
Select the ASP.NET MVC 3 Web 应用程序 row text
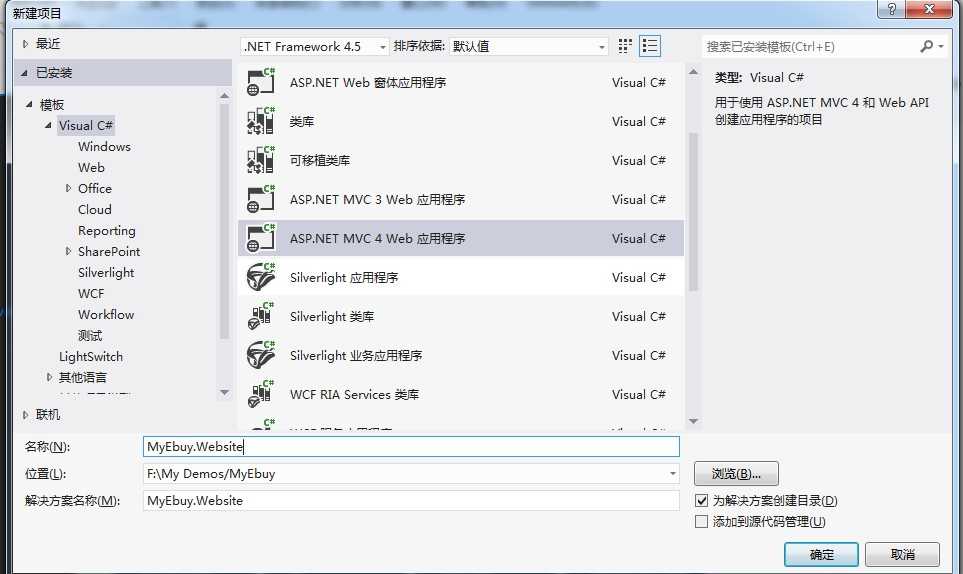[377, 200]
